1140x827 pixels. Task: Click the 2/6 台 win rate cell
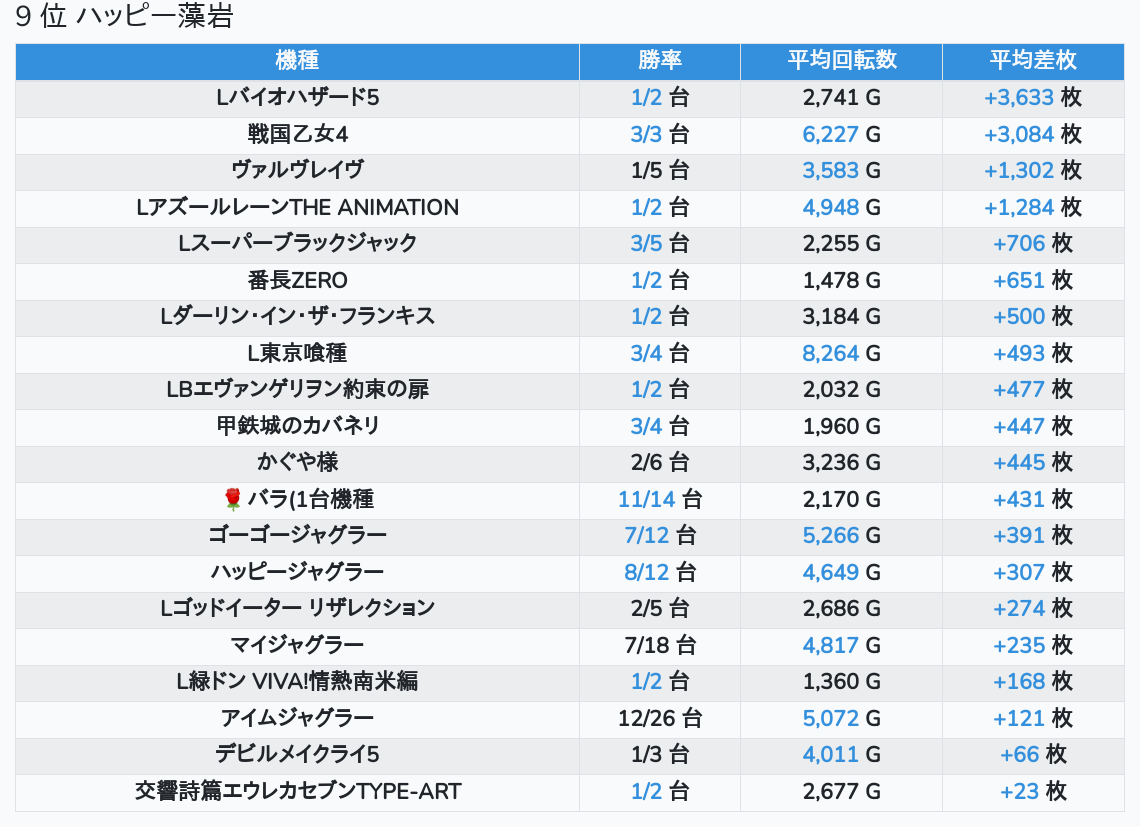pyautogui.click(x=660, y=462)
